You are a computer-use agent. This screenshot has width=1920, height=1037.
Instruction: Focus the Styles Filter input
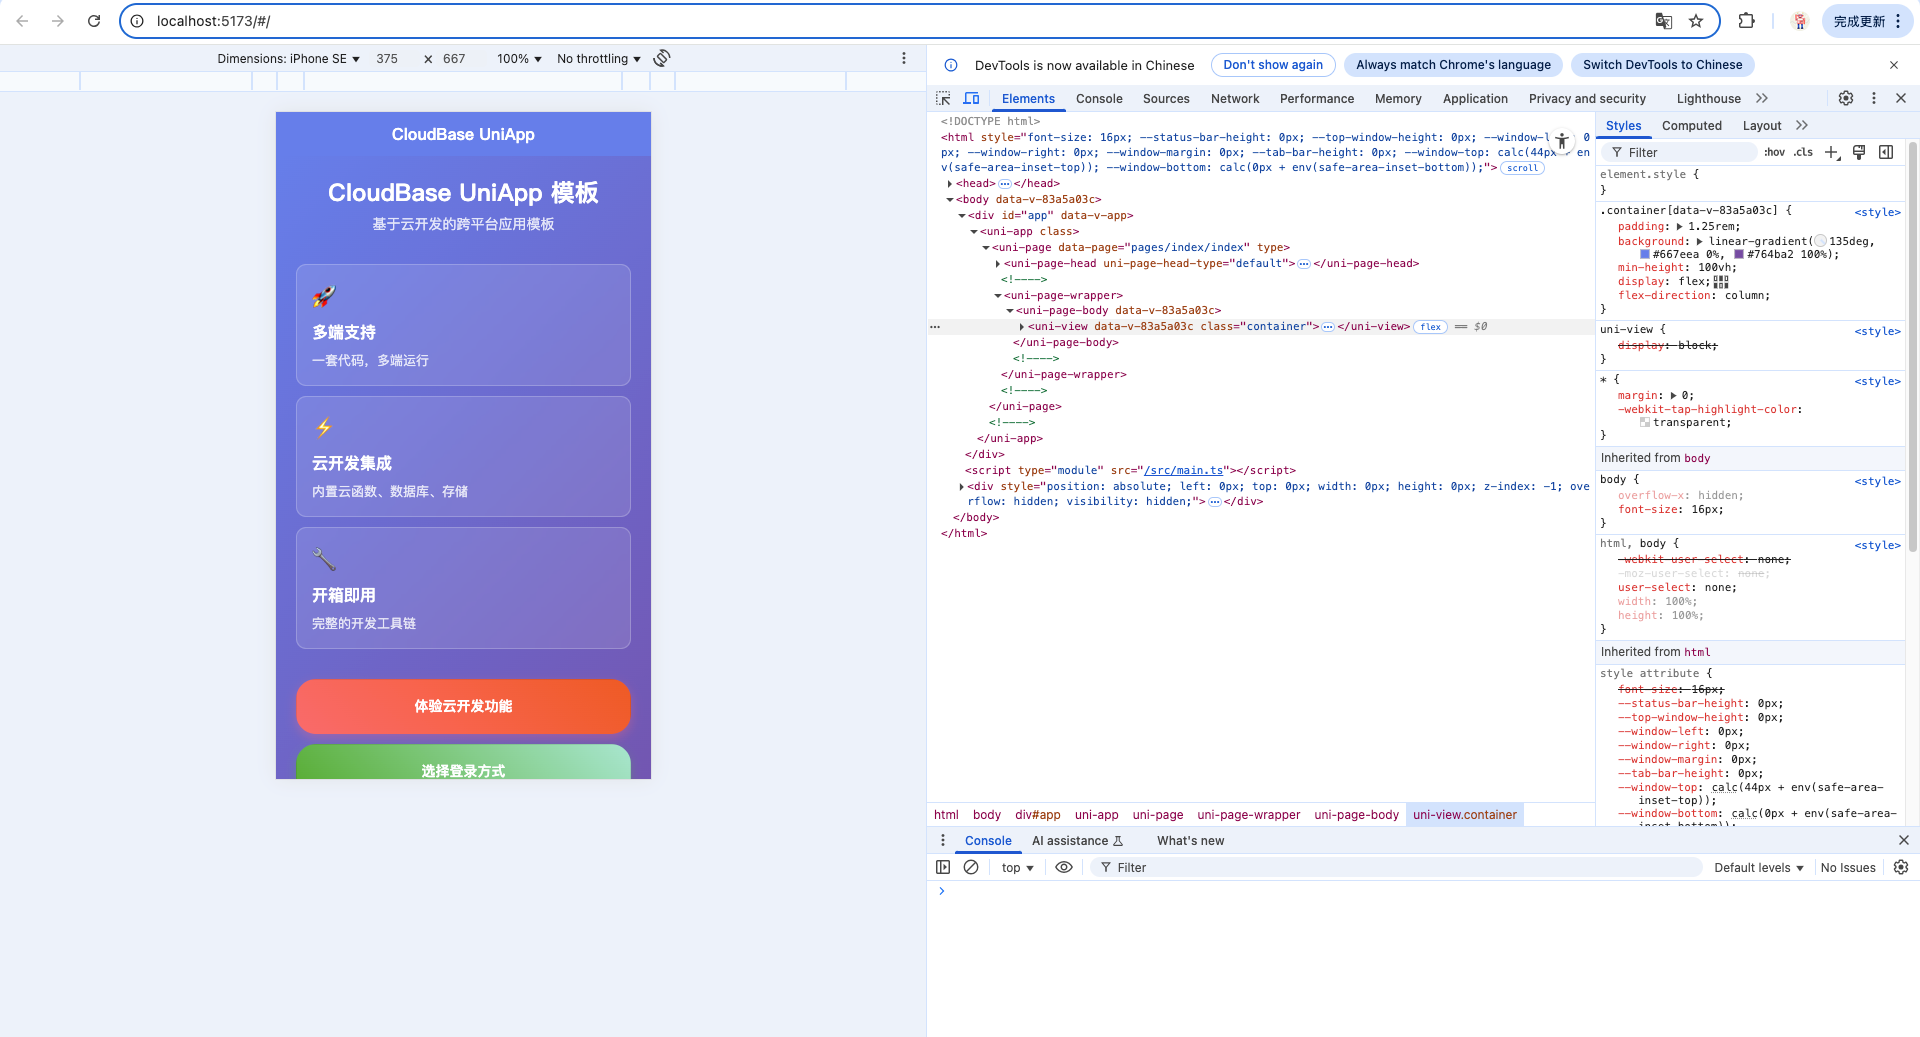(x=1680, y=152)
